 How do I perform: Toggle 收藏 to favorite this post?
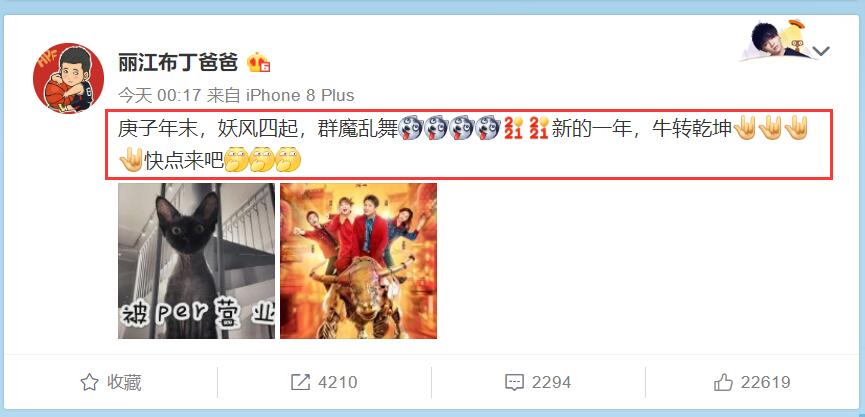pos(111,382)
